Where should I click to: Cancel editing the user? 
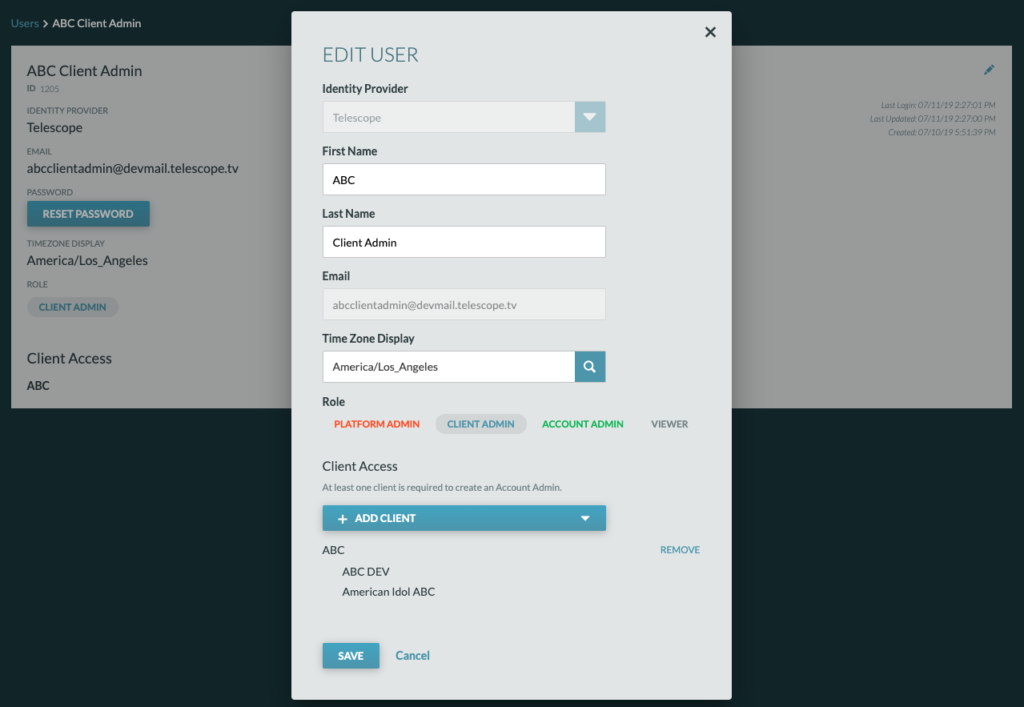click(x=412, y=656)
